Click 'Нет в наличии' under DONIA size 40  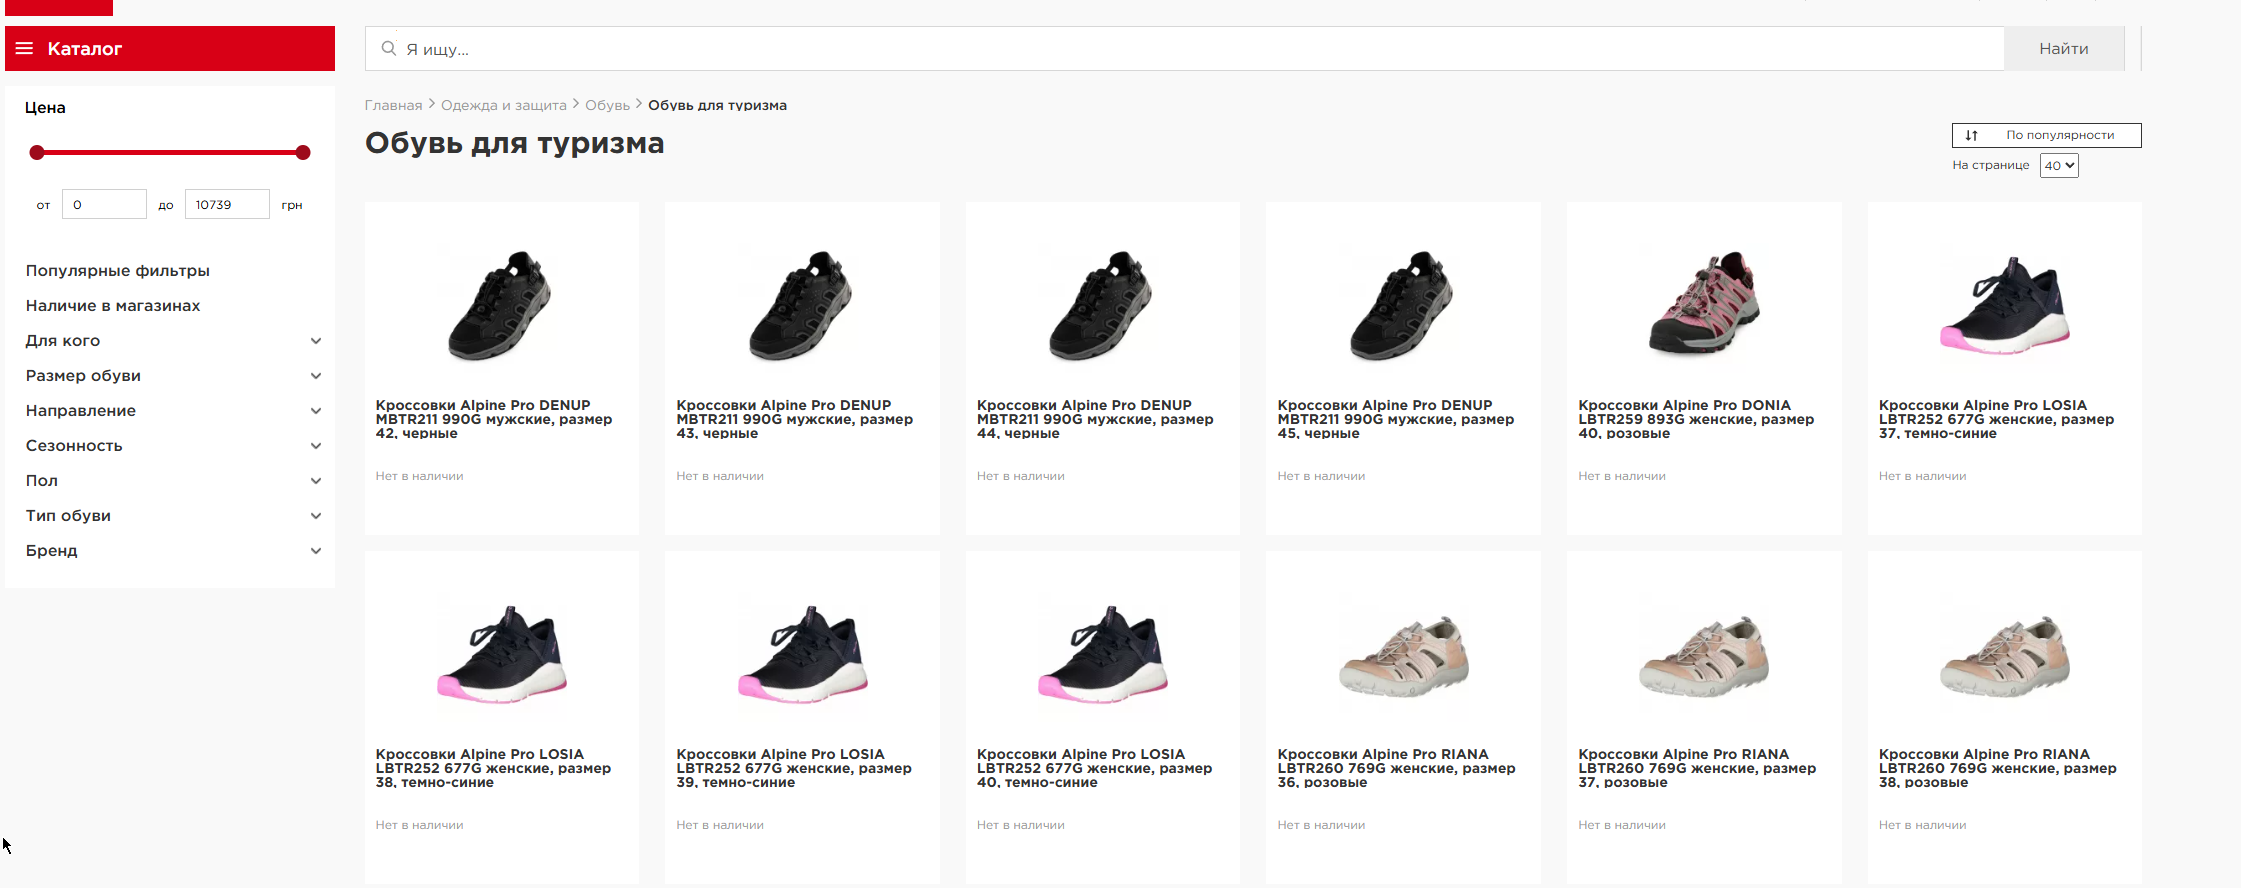(1622, 476)
